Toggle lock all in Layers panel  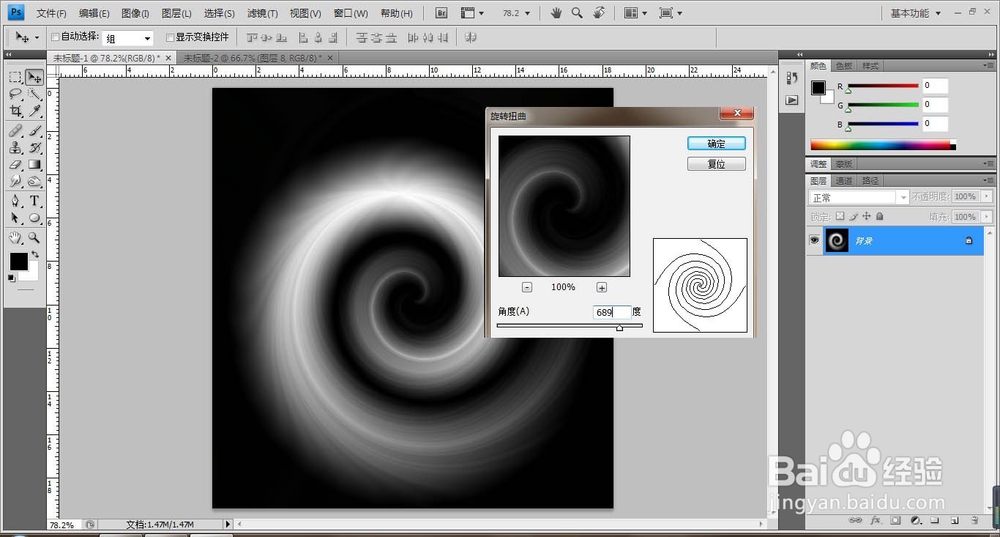(x=879, y=216)
